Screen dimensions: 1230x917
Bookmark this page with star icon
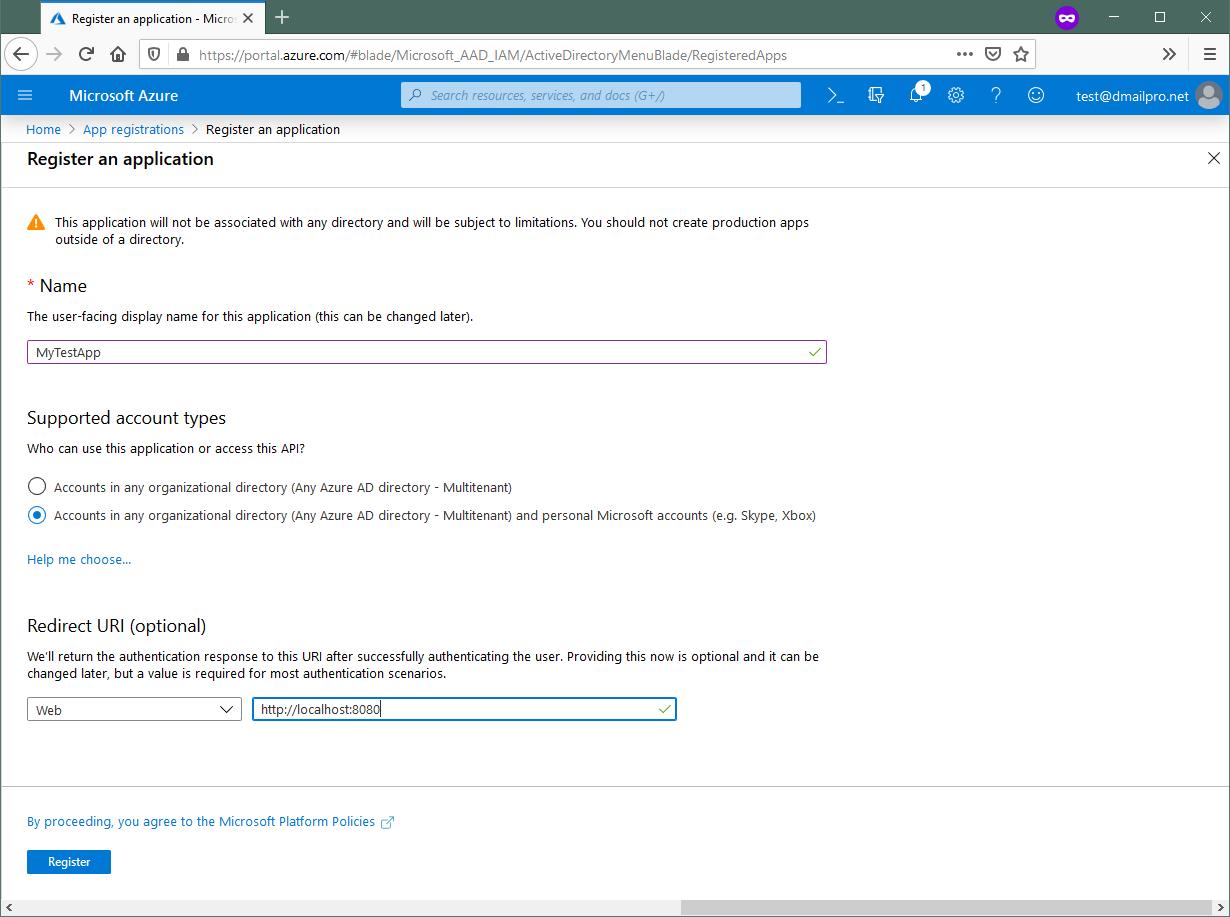click(1021, 54)
